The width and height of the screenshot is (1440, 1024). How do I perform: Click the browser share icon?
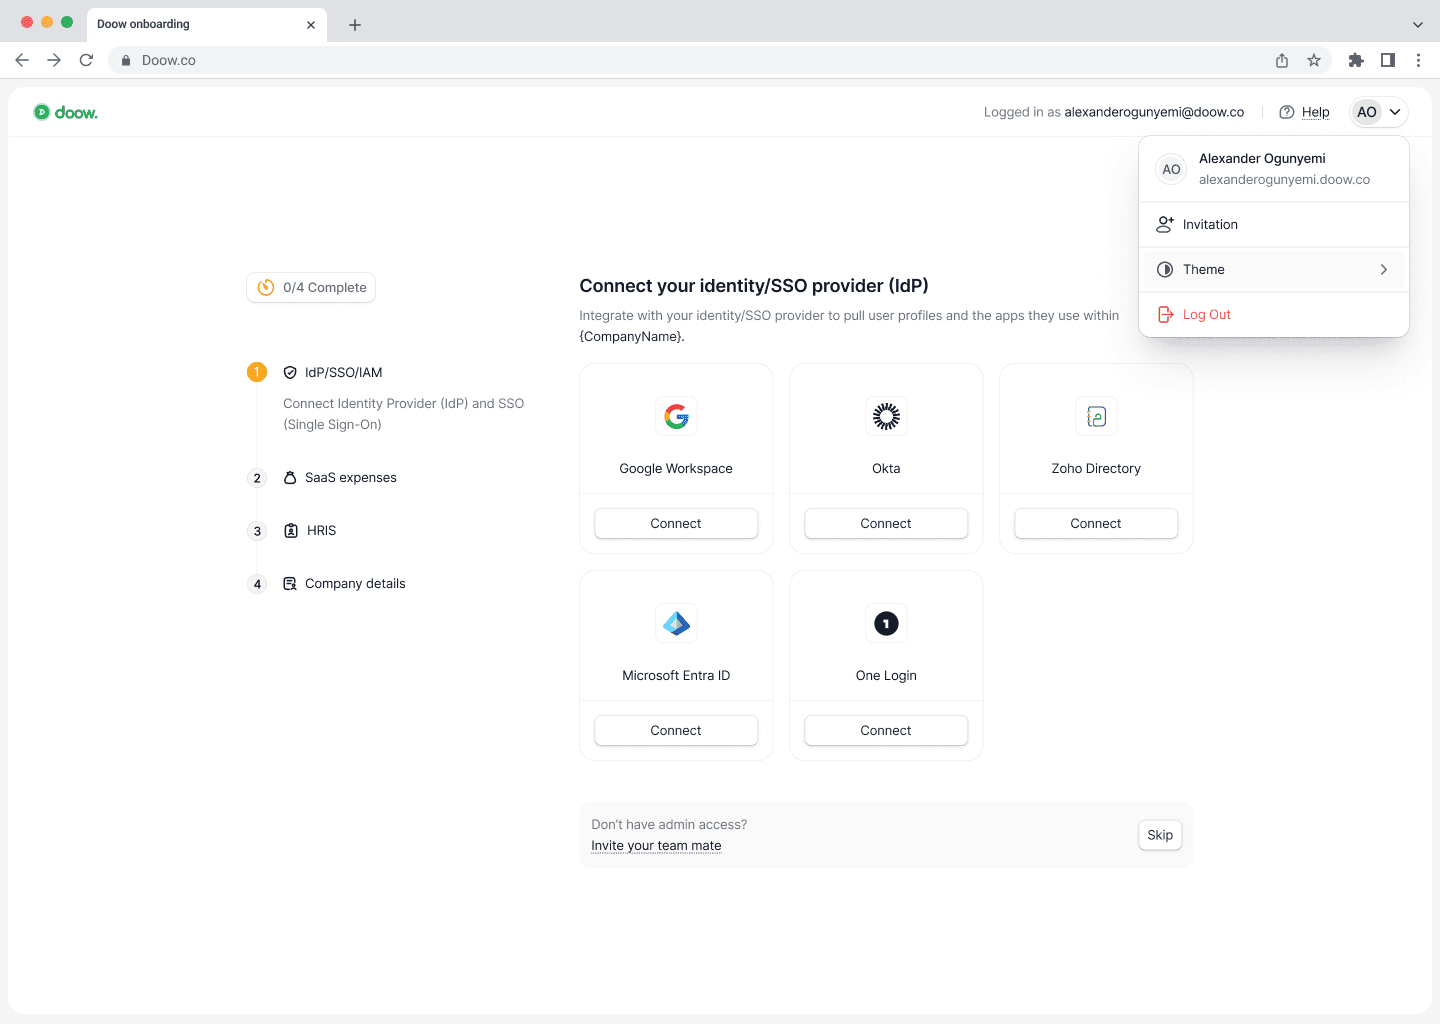coord(1282,60)
